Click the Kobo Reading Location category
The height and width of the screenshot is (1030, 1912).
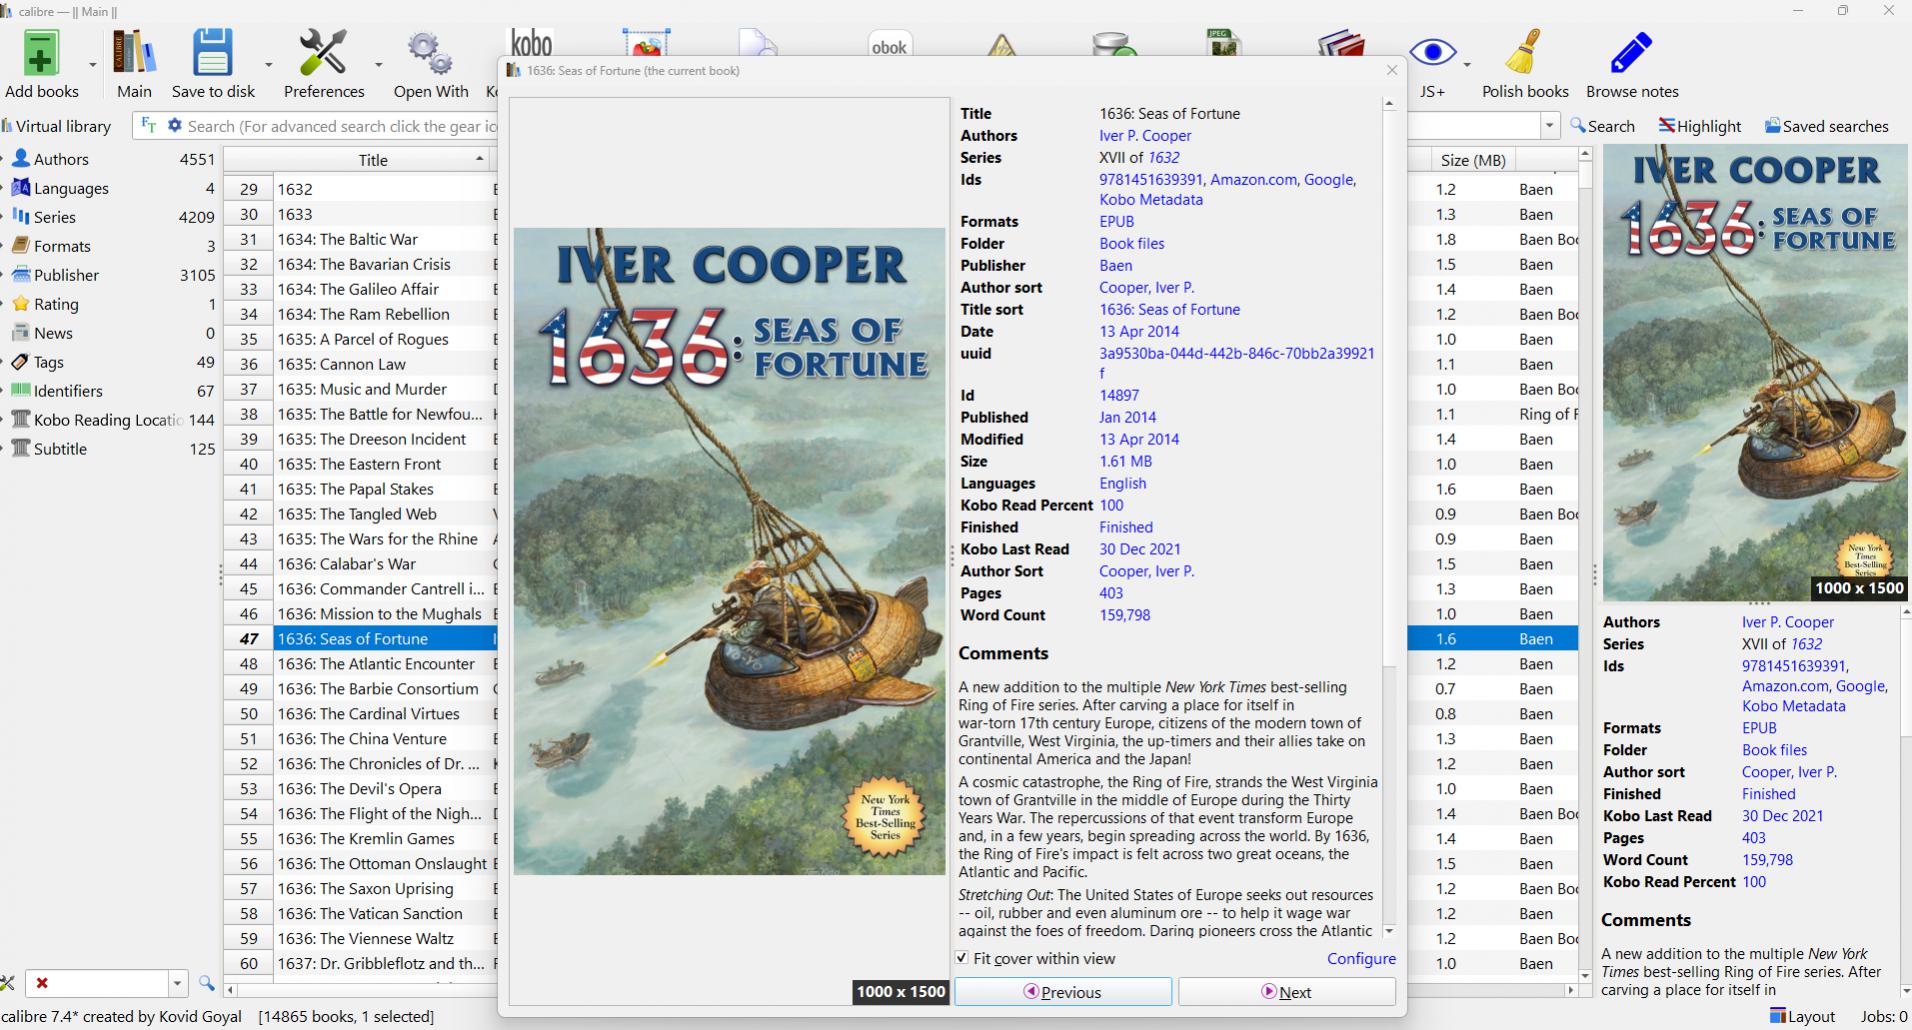(108, 420)
